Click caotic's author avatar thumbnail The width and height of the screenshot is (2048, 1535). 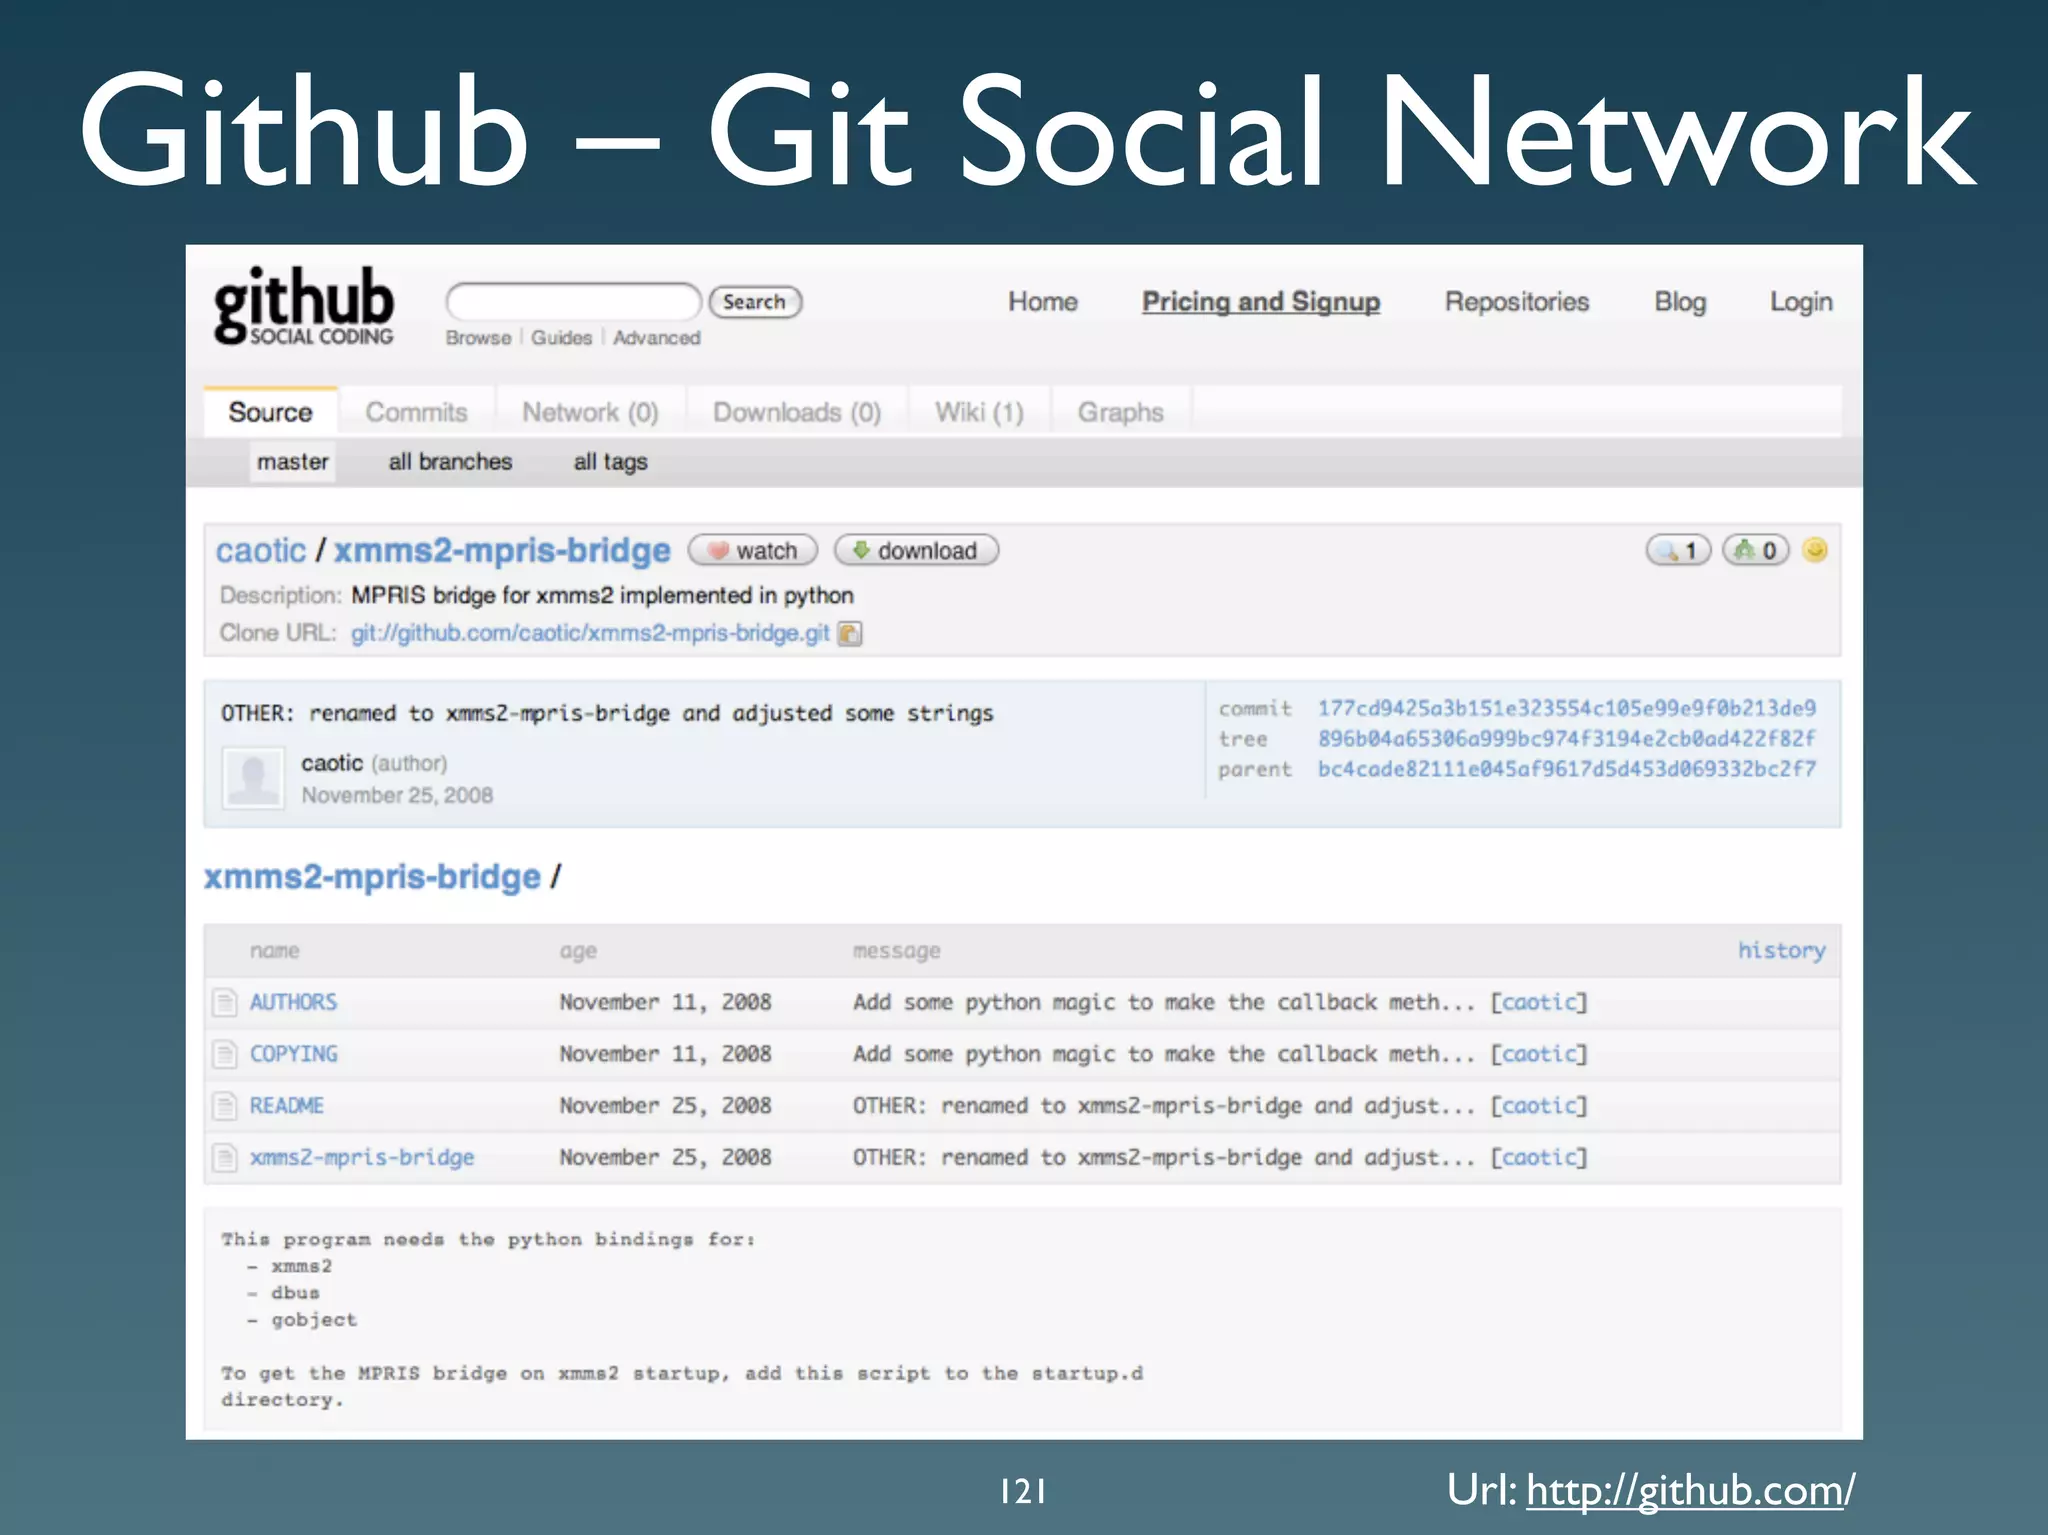[253, 778]
